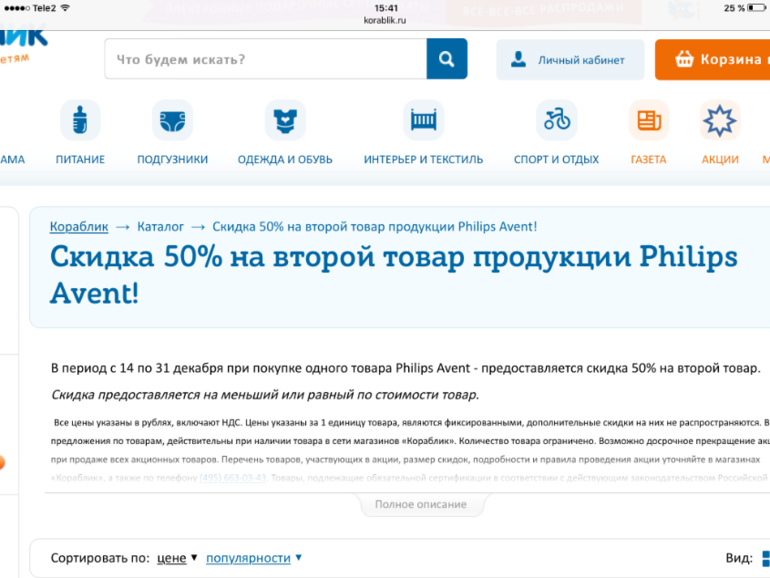
Task: Click the crib Интерьер и текстиль icon
Action: (423, 121)
